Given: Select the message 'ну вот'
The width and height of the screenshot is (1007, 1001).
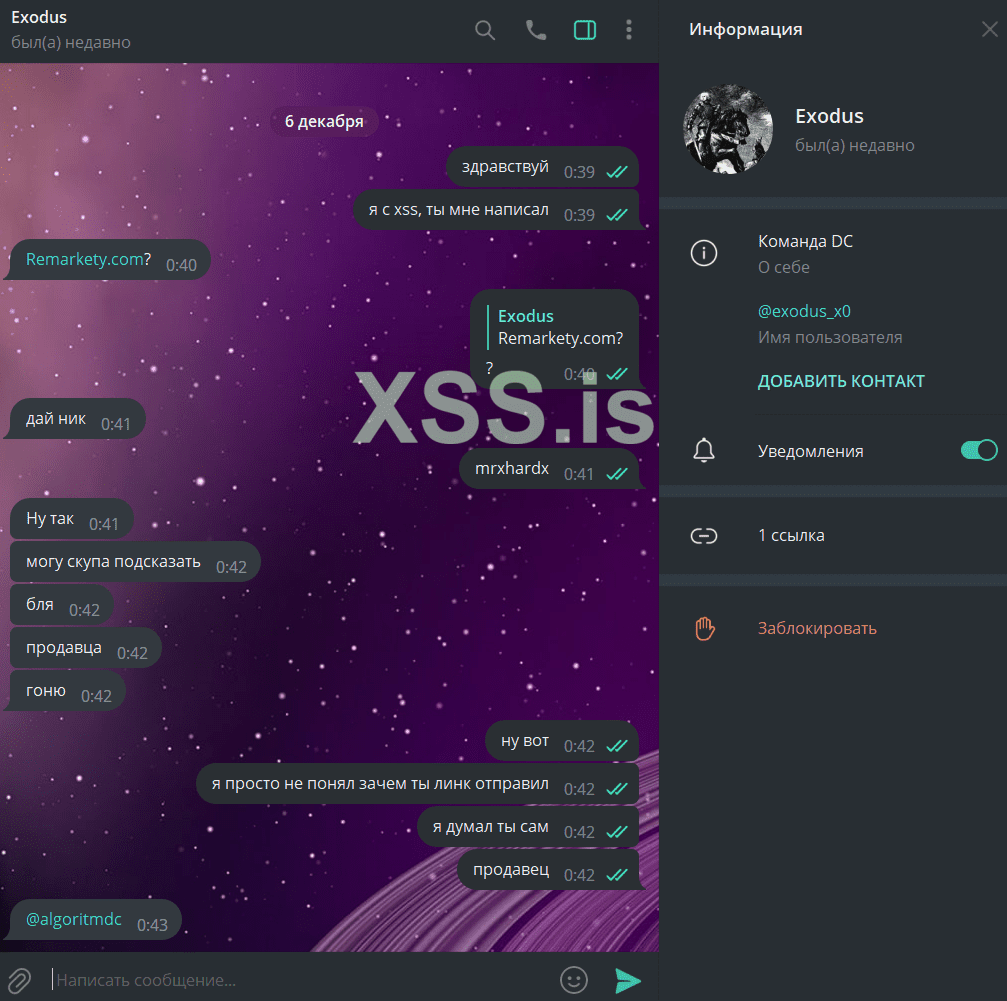Looking at the screenshot, I should click(x=562, y=741).
